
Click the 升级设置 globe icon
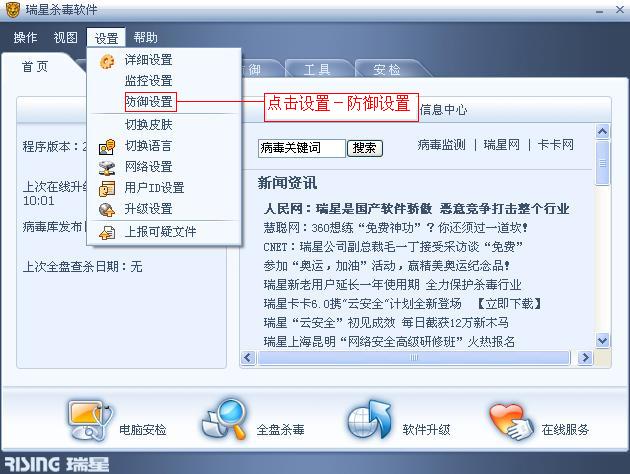click(107, 210)
